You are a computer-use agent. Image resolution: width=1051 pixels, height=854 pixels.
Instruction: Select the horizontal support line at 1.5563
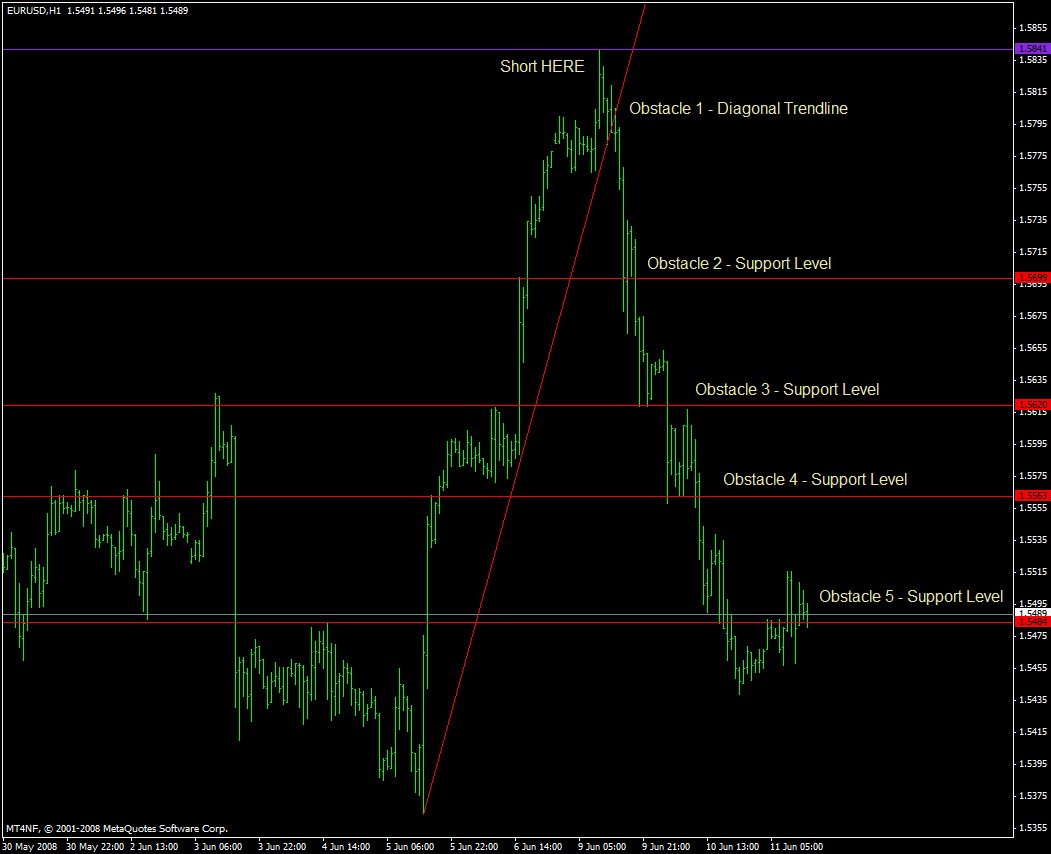(300, 494)
